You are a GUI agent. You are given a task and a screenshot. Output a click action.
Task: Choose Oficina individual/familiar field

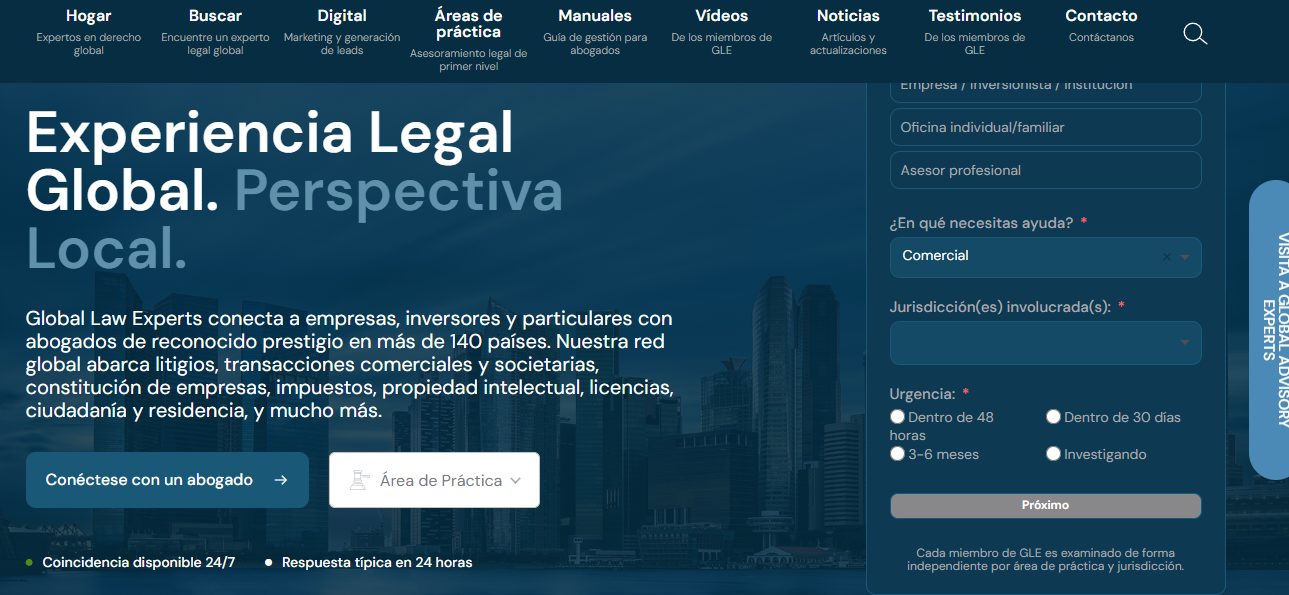[x=1045, y=127]
